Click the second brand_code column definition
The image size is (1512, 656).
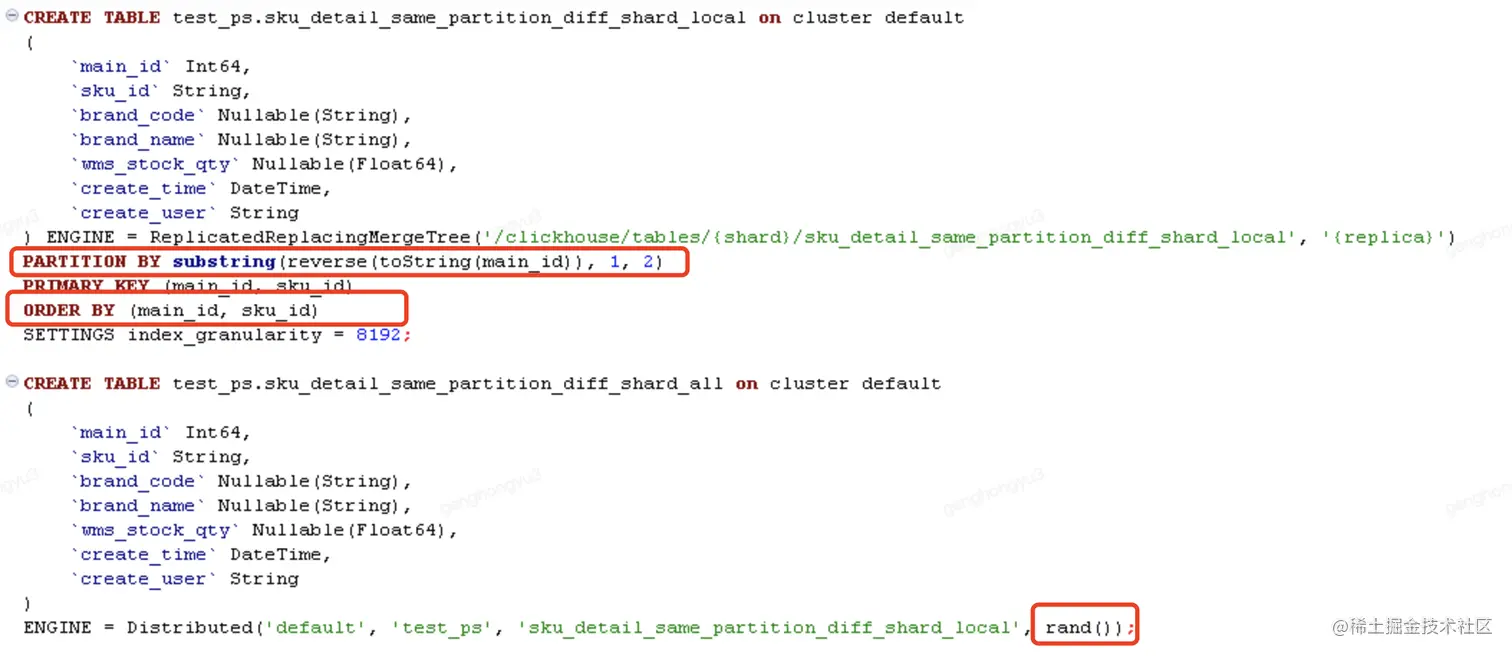(x=241, y=481)
